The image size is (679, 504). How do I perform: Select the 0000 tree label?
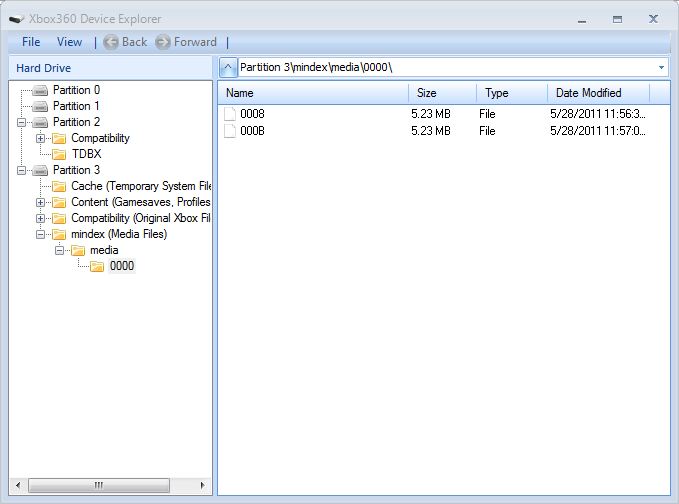[x=122, y=266]
